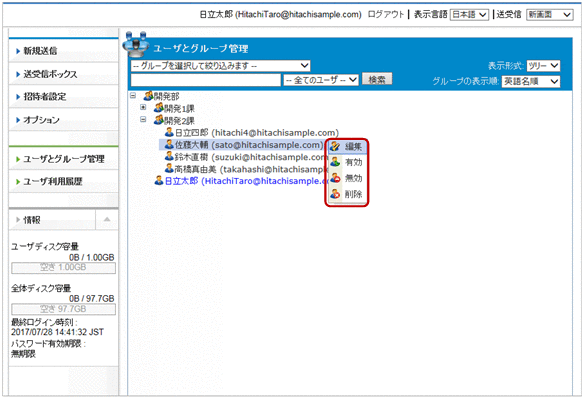Click user icon beside 高橋真由美
The width and height of the screenshot is (585, 400).
click(169, 169)
